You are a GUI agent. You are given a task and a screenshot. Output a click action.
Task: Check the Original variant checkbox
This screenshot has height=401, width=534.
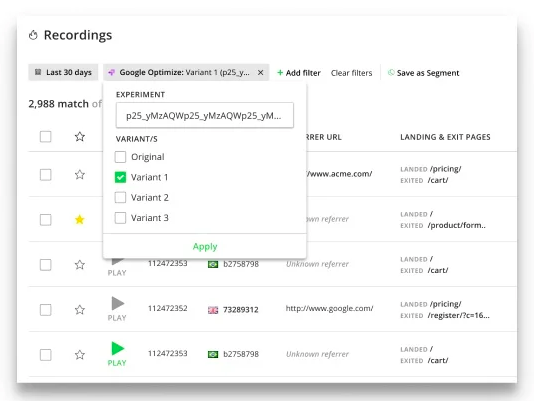coord(120,157)
